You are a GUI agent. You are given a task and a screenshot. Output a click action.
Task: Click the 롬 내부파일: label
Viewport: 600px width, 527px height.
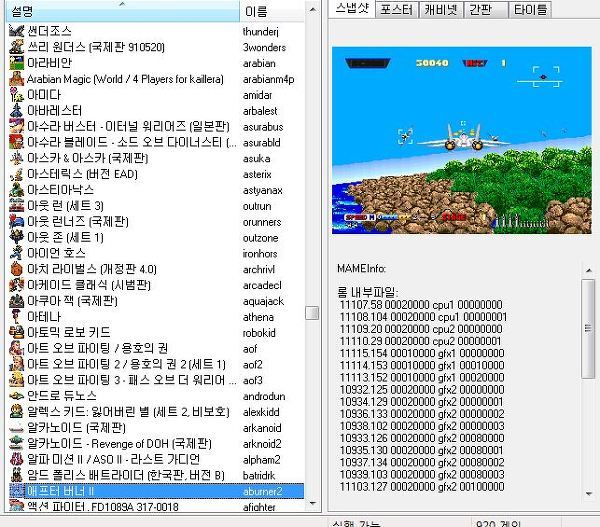point(368,293)
